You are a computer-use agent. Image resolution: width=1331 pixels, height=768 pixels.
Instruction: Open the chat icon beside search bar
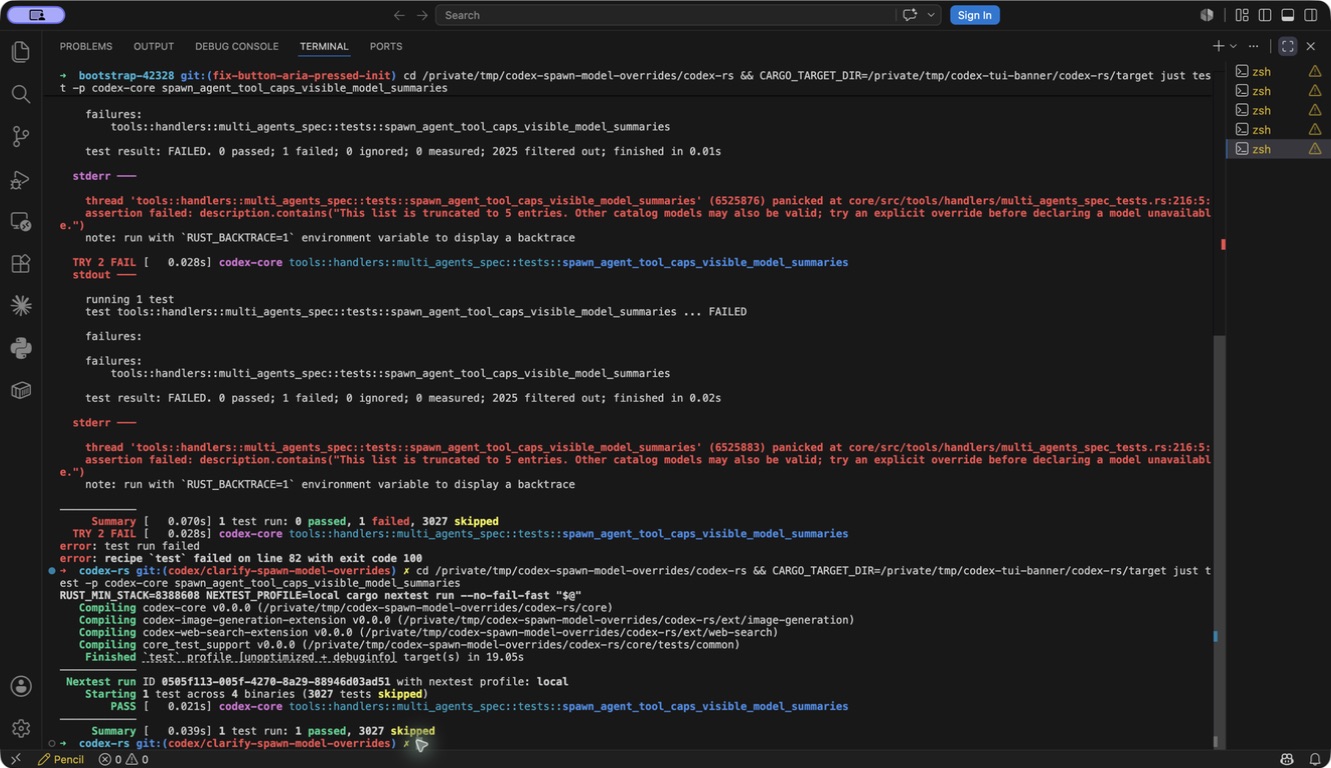tap(910, 15)
